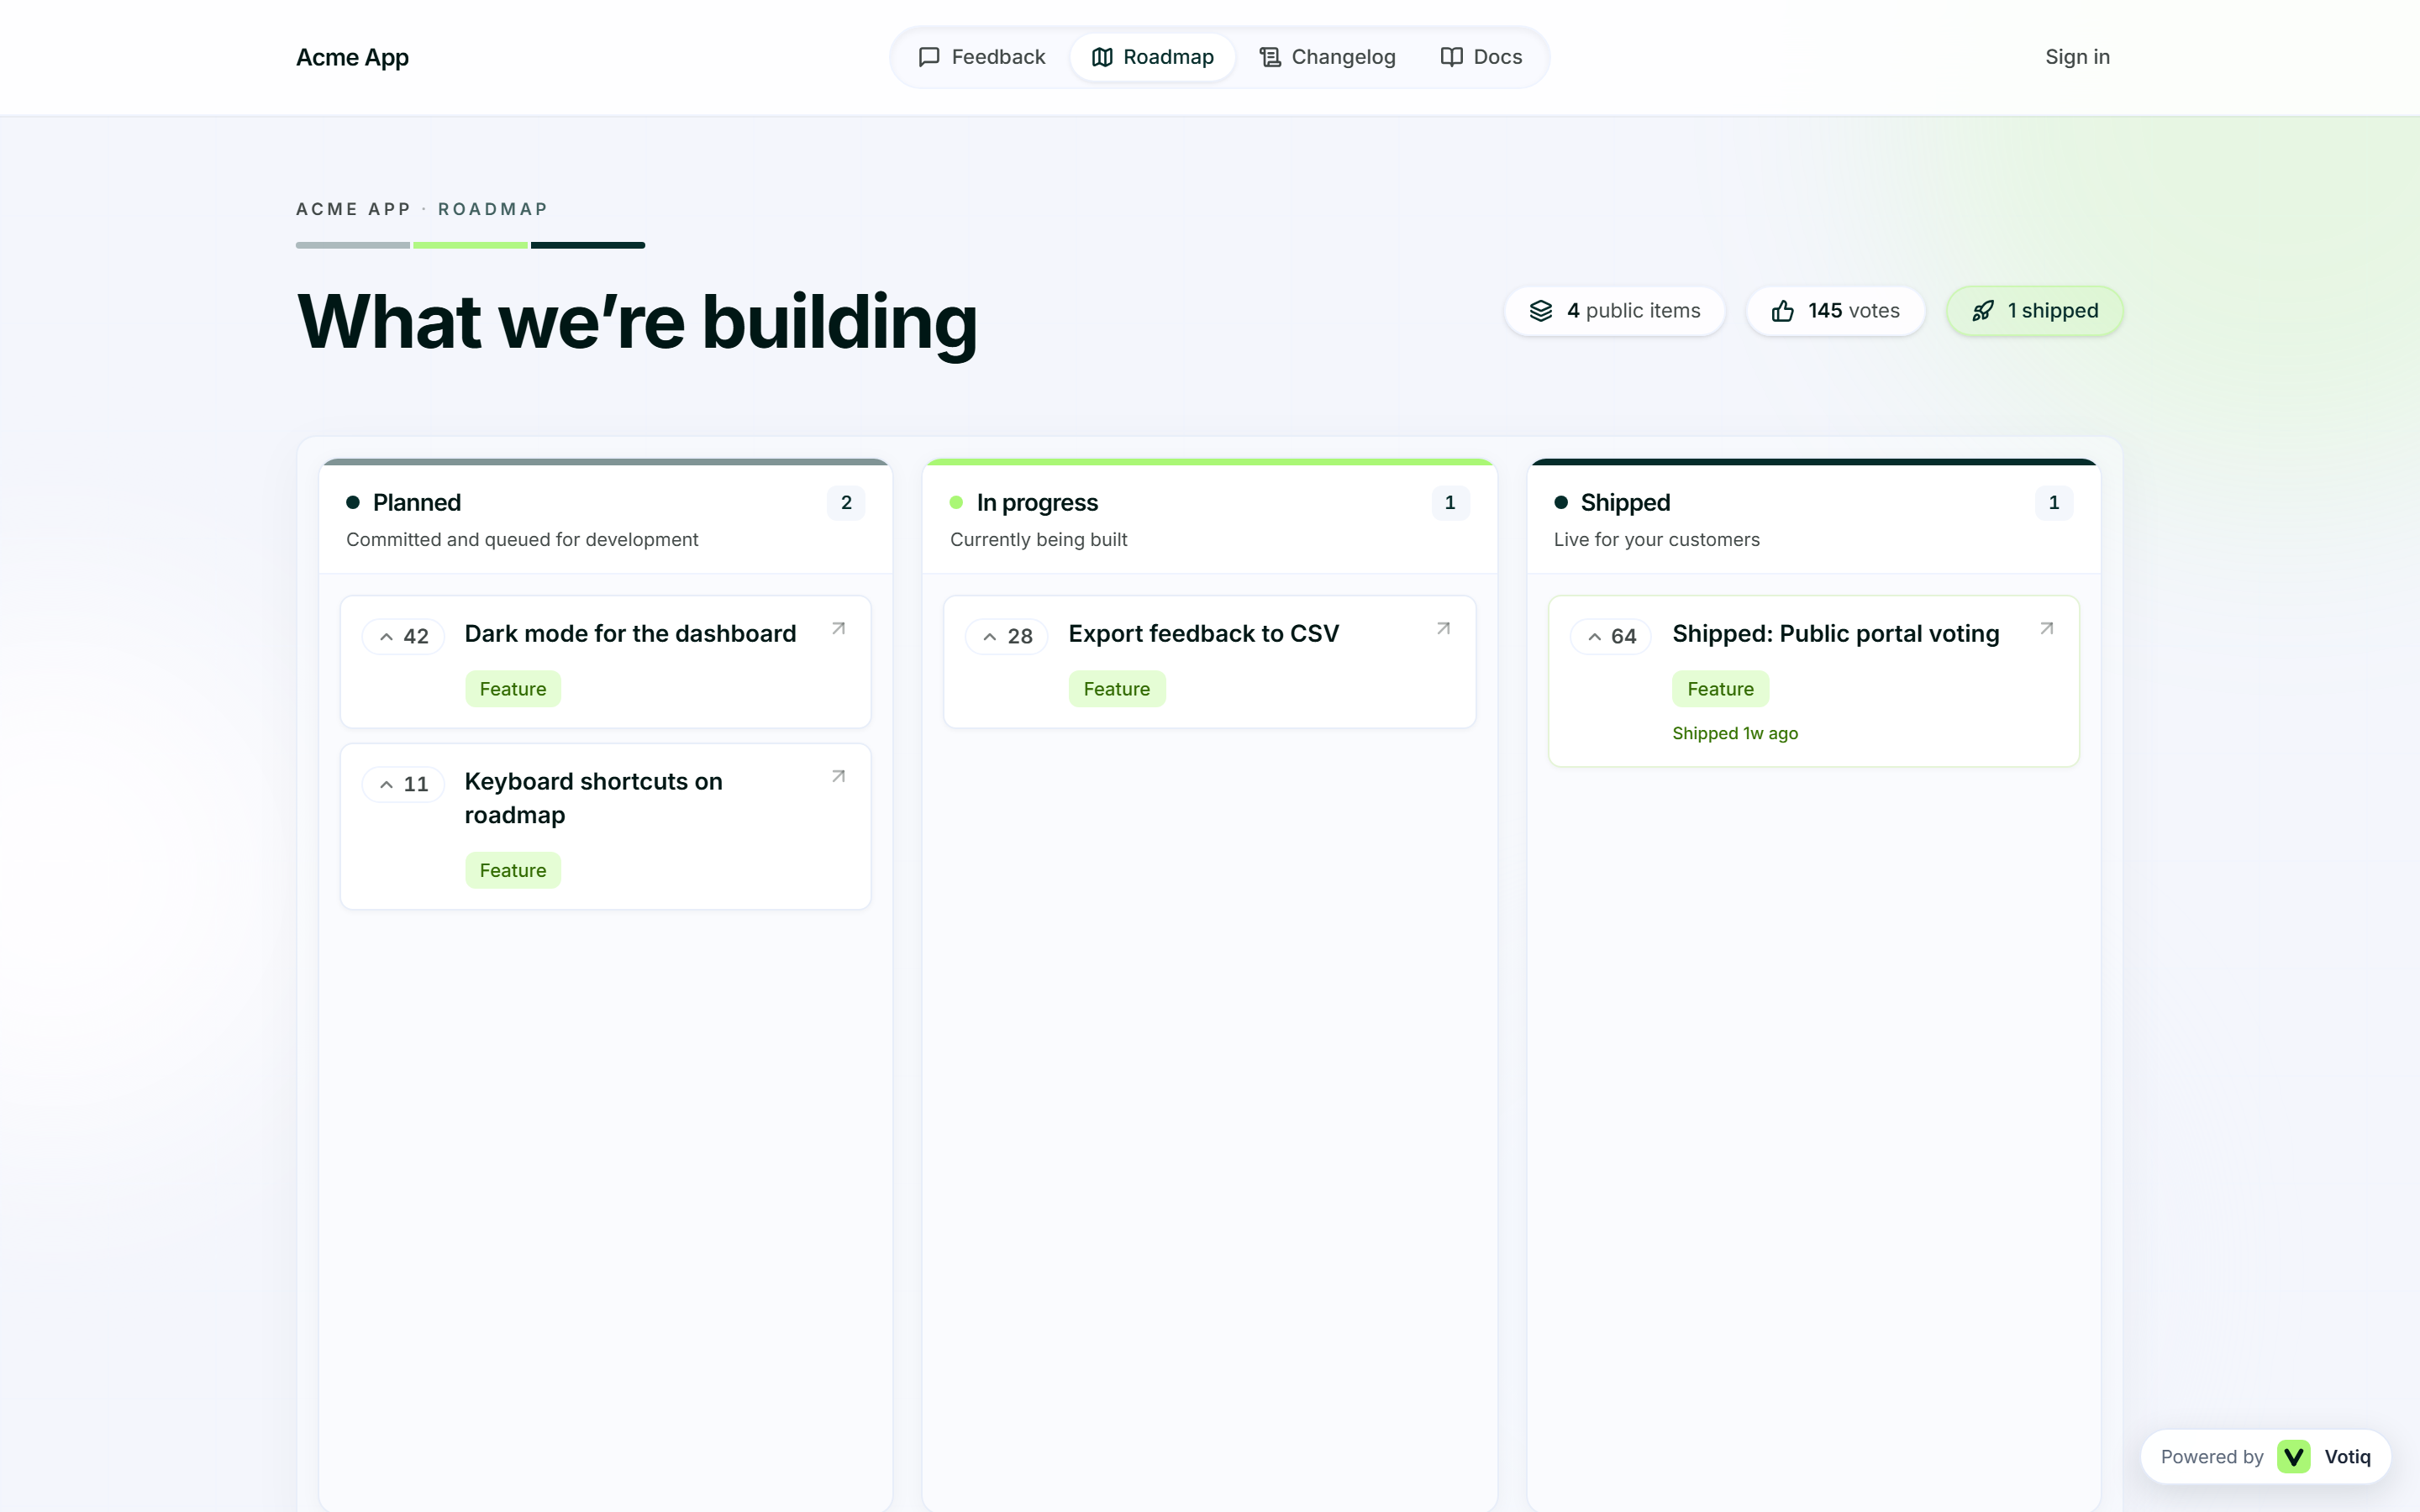Click the ROADMAP breadcrumb label
Screen dimensions: 2420x1512
tap(493, 209)
